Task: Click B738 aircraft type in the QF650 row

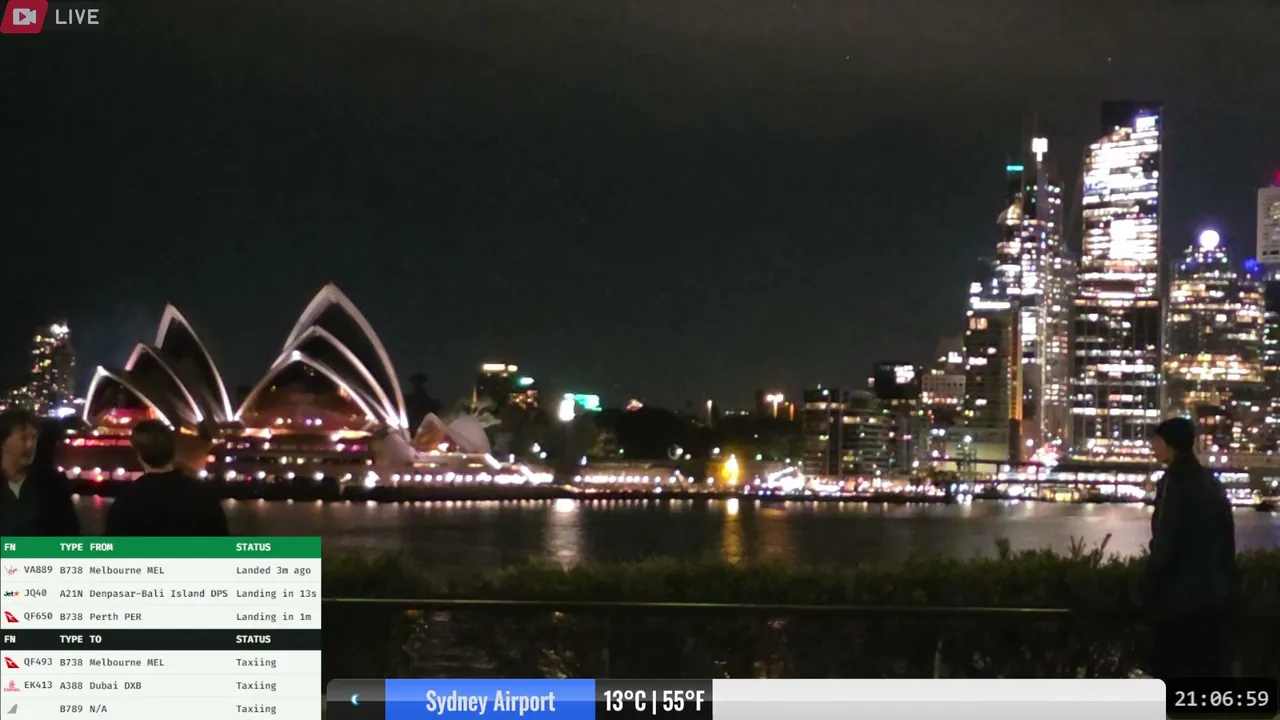Action: (71, 616)
